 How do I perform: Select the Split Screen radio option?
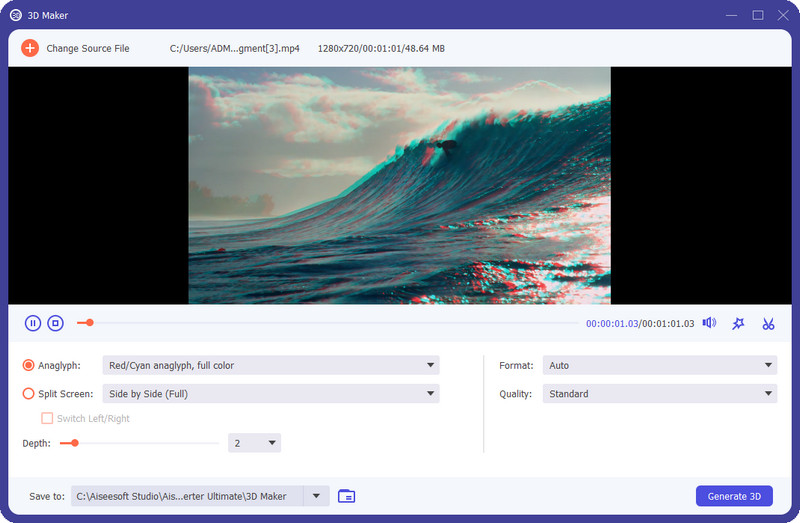point(29,394)
